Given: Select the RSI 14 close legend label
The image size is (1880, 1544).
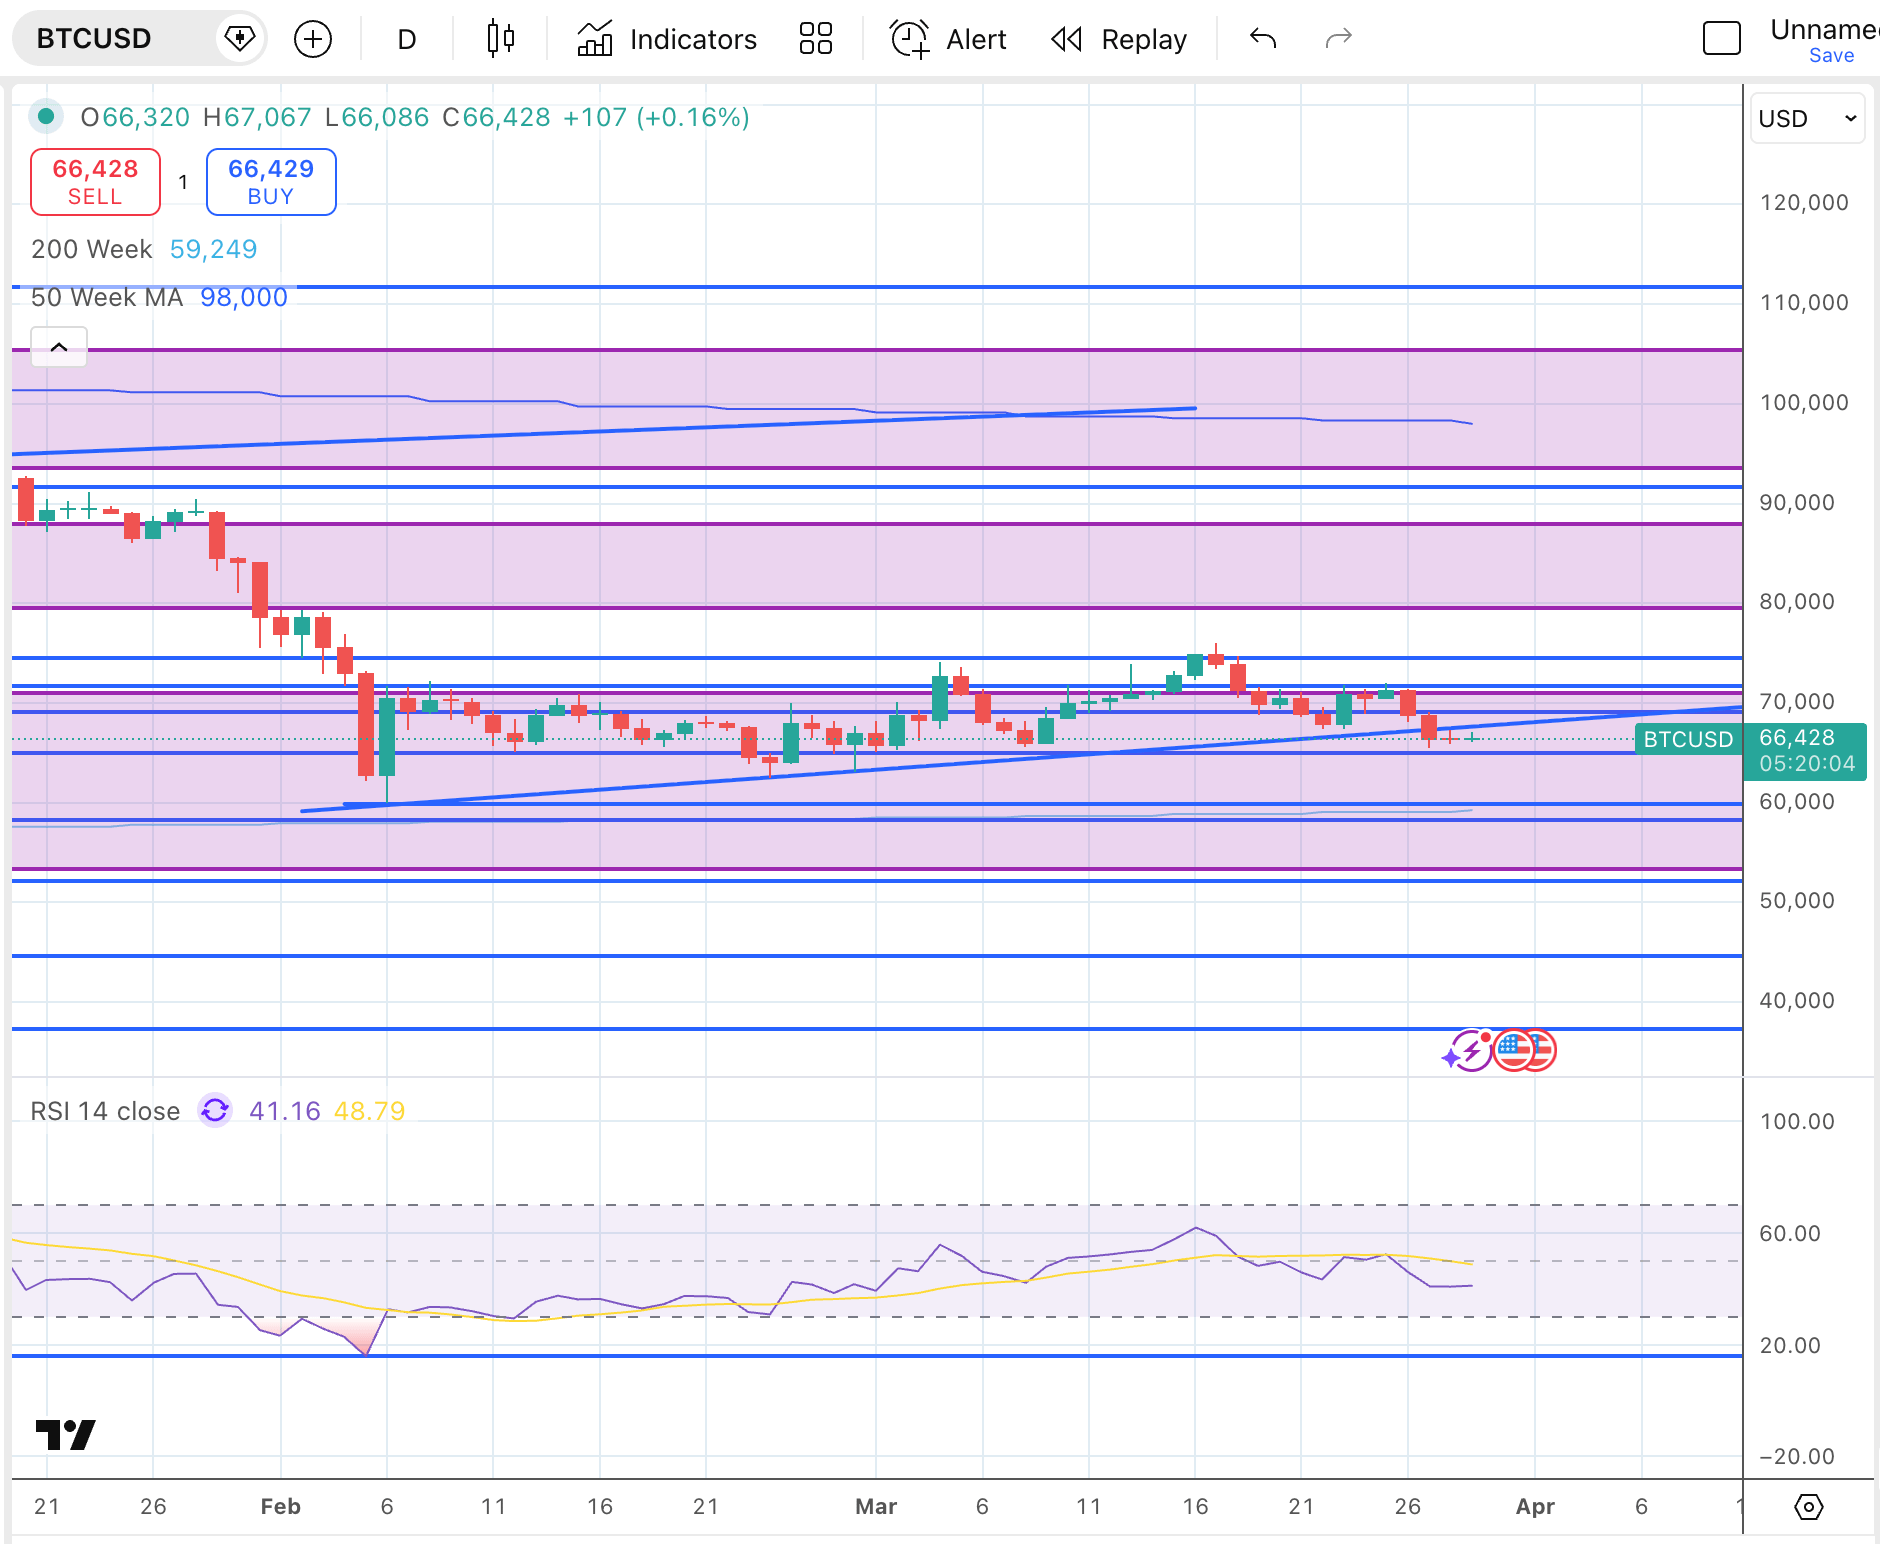Looking at the screenshot, I should tap(105, 1111).
